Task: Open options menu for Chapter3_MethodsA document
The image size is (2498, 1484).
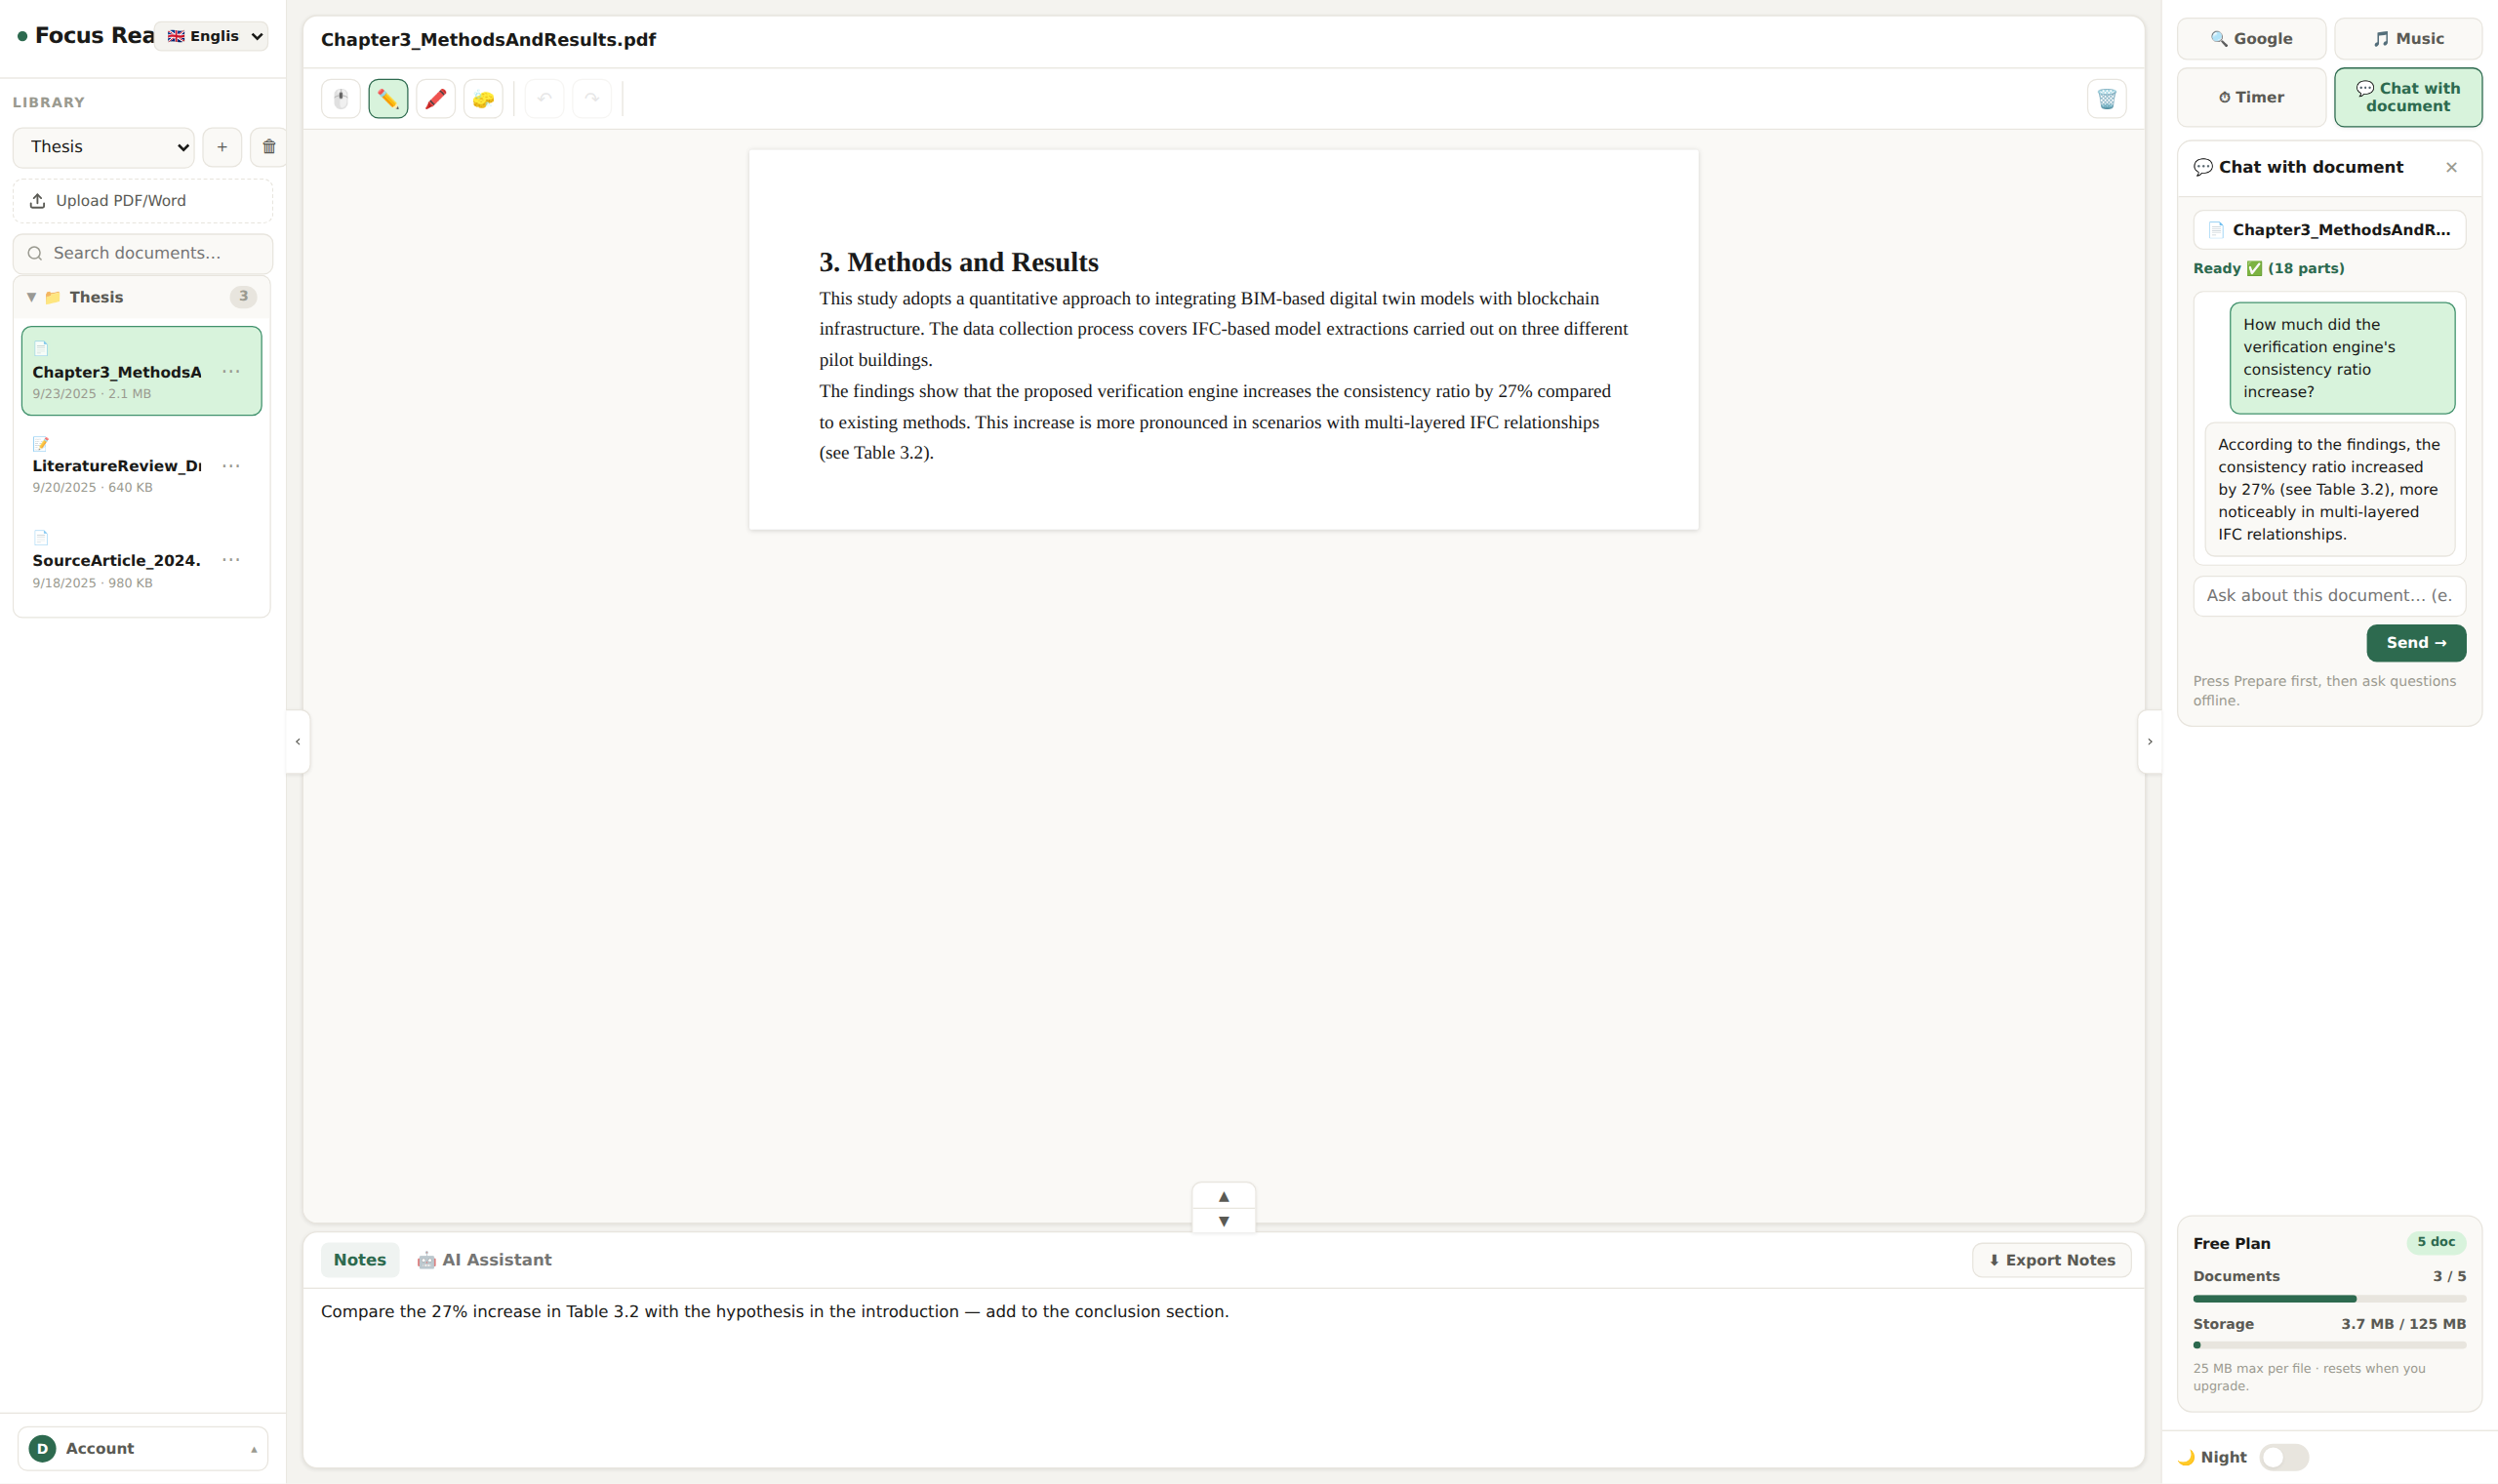Action: click(231, 372)
